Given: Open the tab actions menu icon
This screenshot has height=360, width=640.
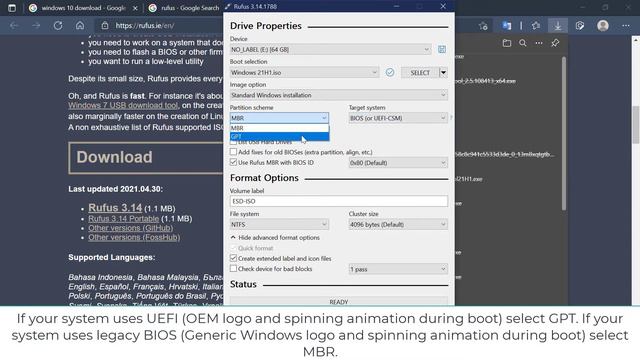Looking at the screenshot, I should [x=12, y=8].
